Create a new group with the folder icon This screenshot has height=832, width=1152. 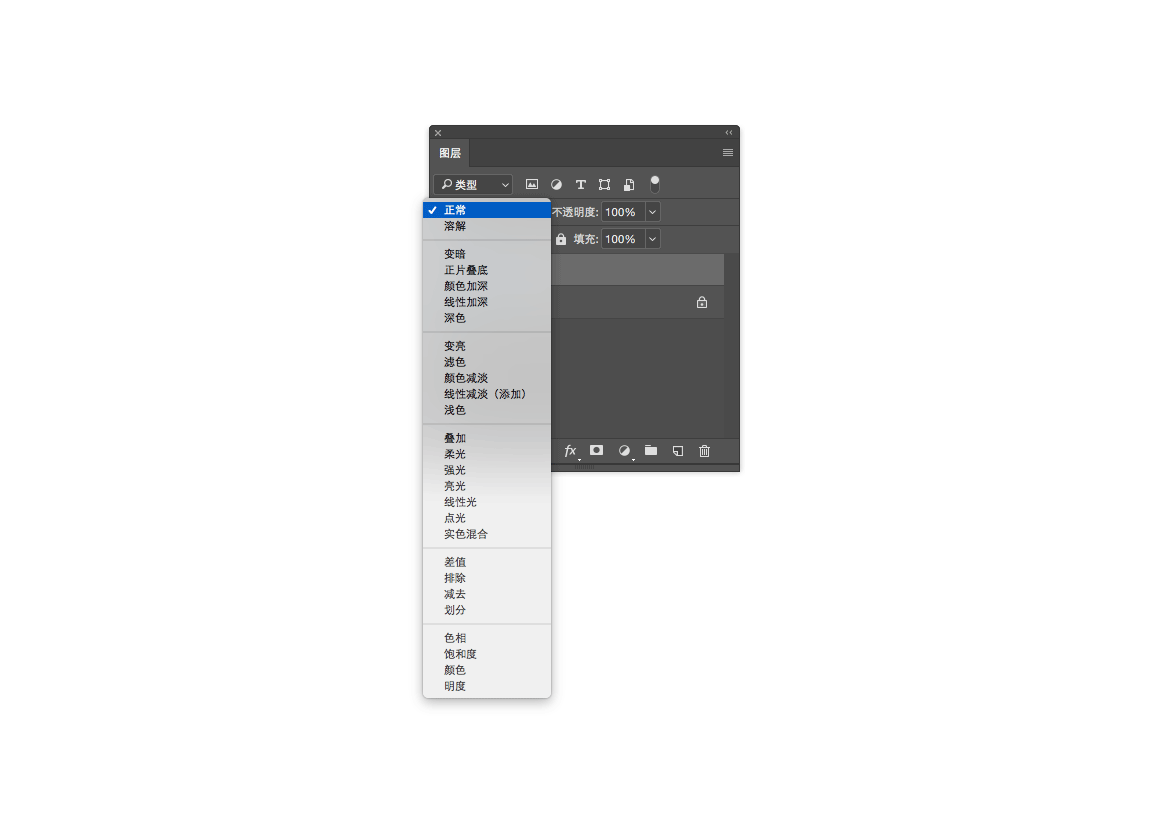point(649,451)
